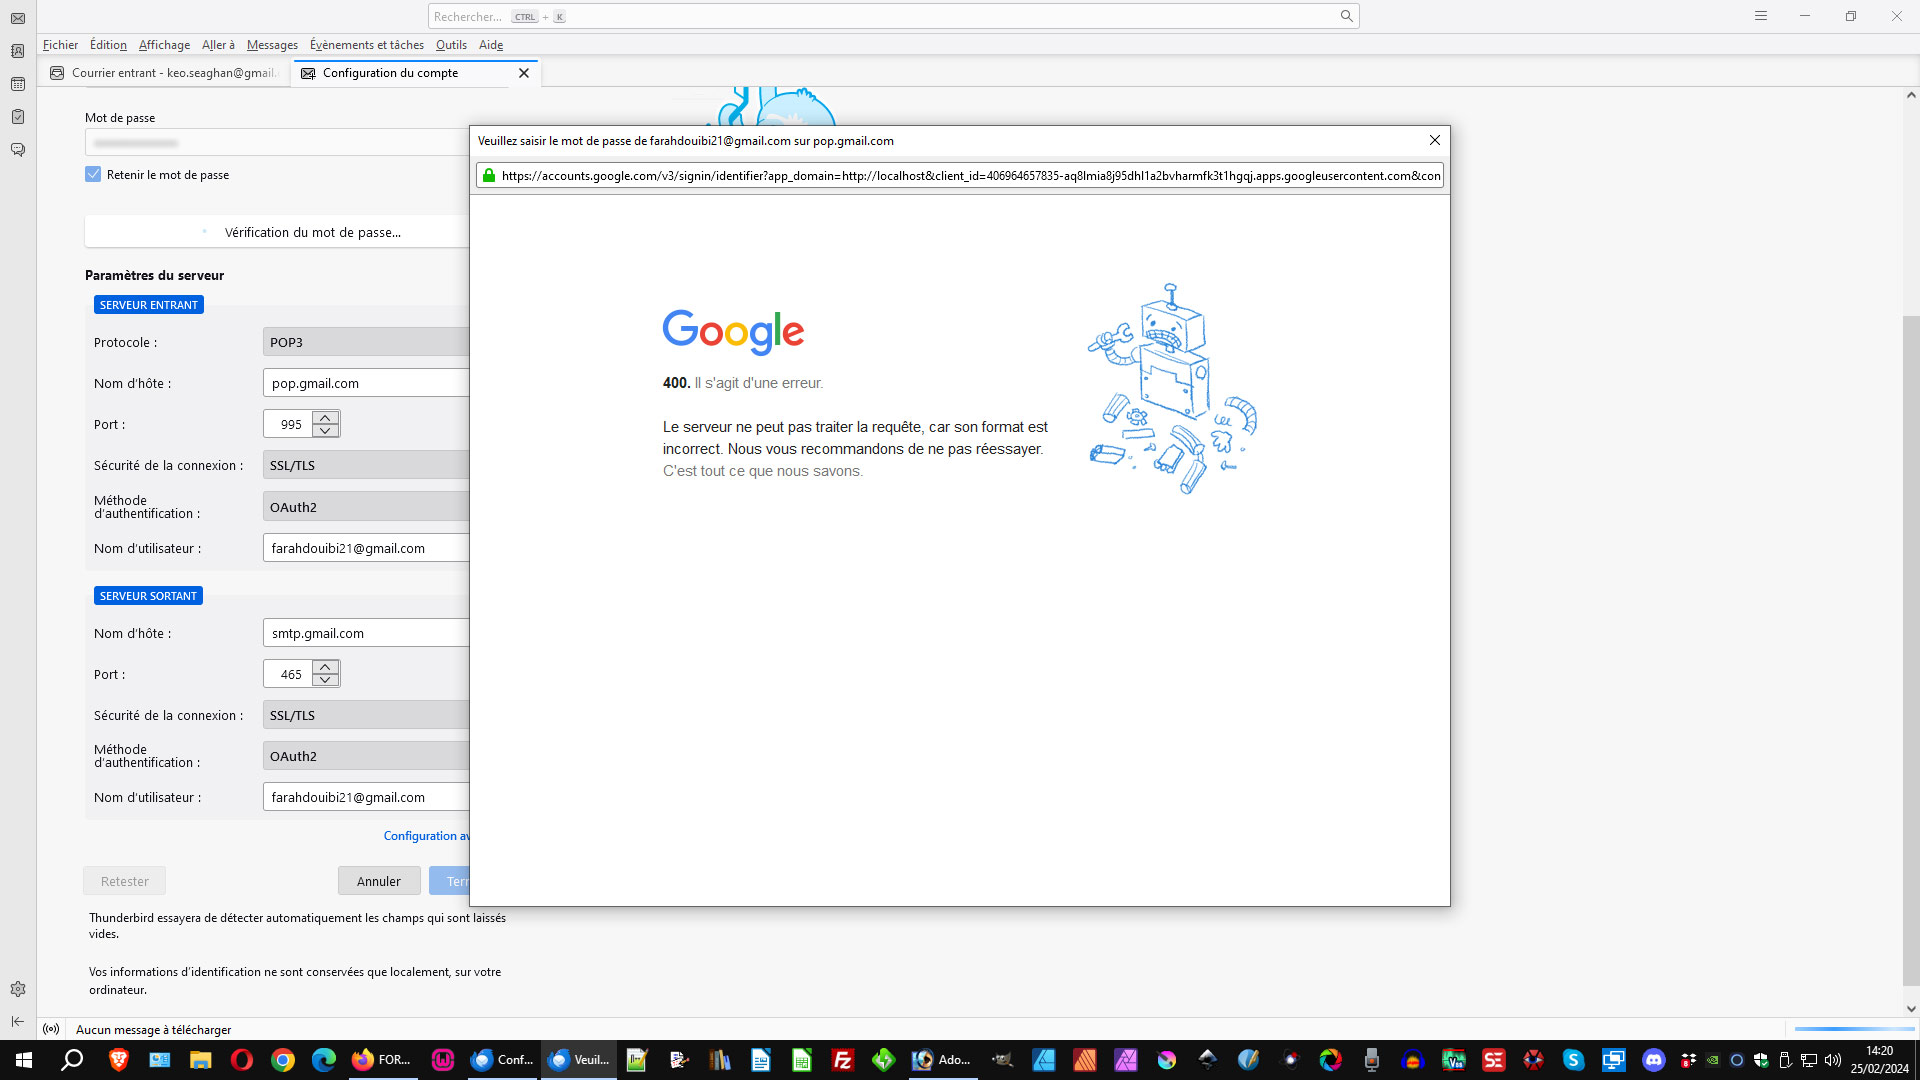Click the Mot de passe field

point(277,143)
